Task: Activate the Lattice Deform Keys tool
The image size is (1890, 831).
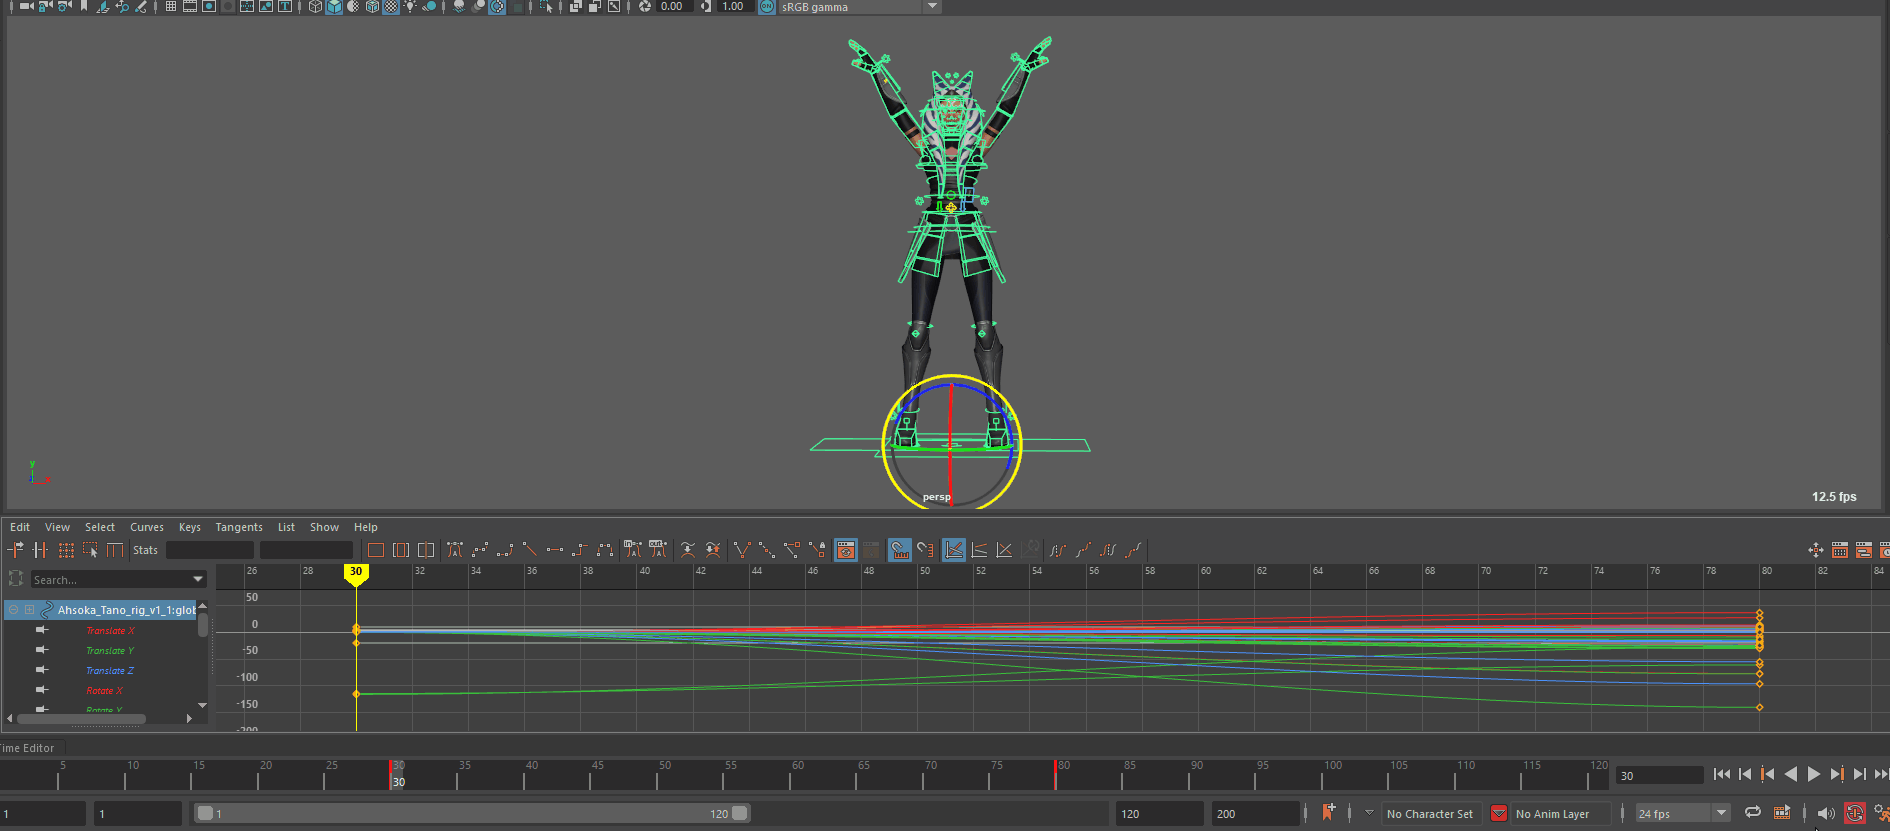Action: (66, 550)
